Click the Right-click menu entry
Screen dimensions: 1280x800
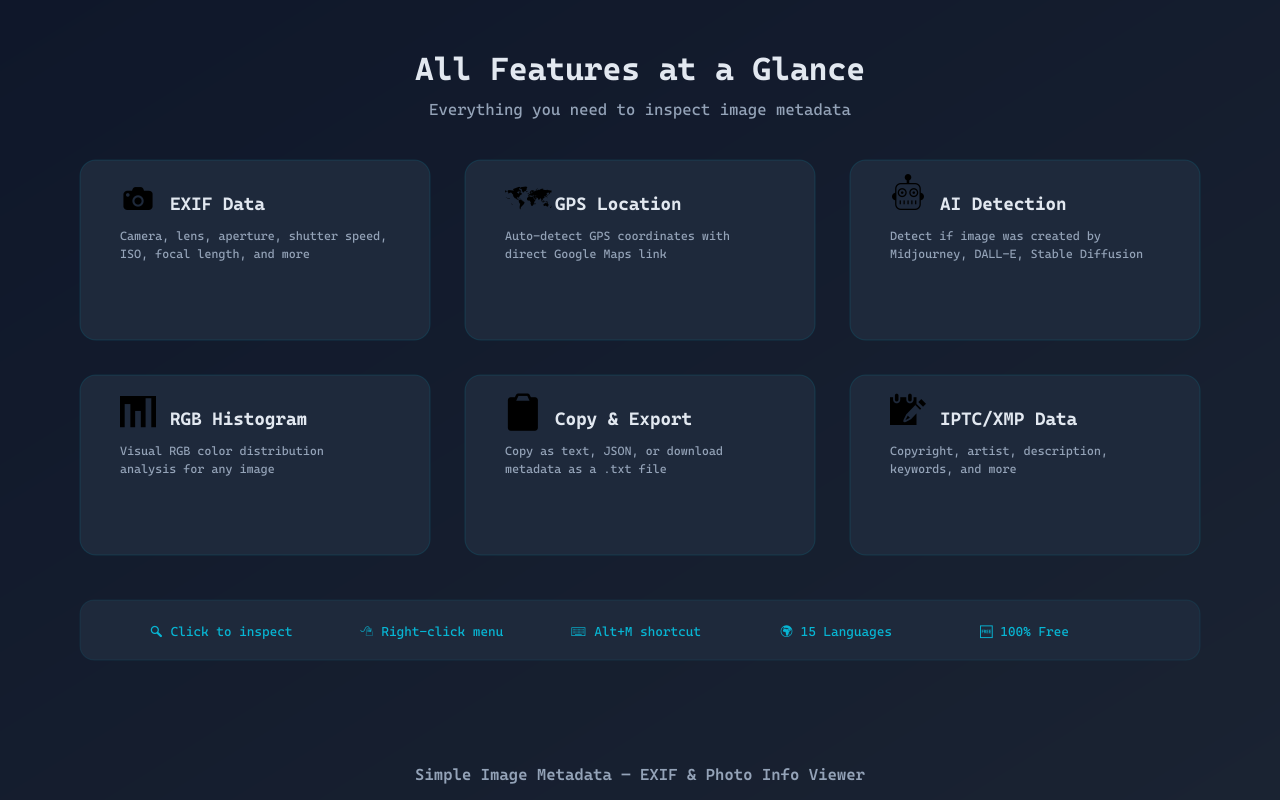point(442,631)
